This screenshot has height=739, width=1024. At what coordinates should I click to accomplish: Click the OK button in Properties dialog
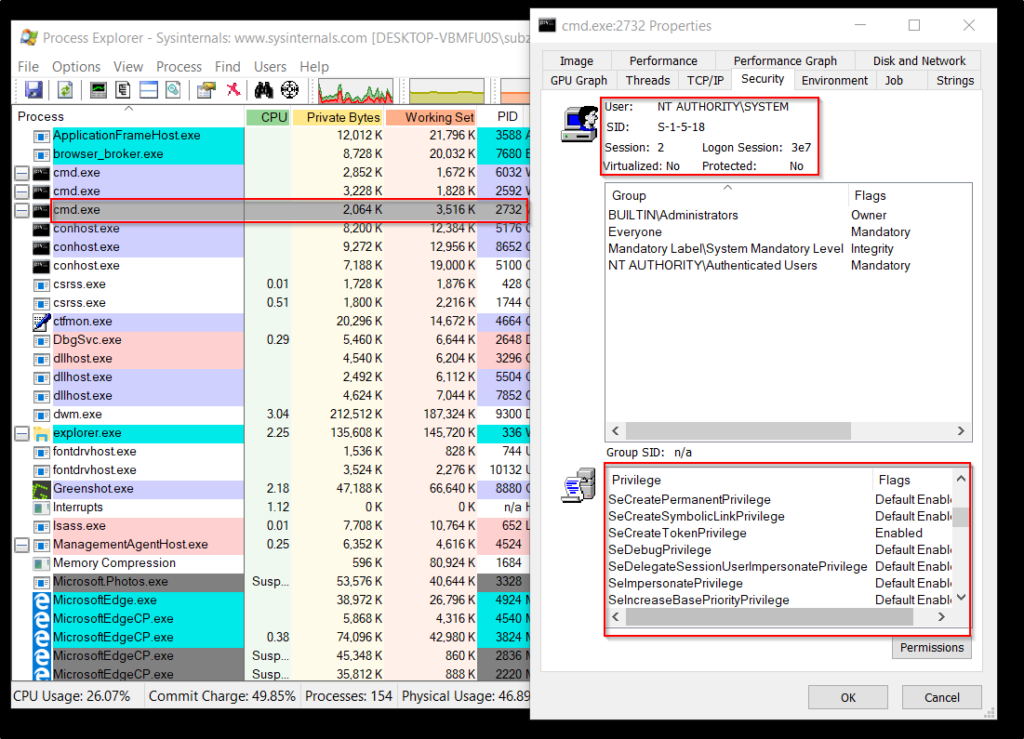click(848, 697)
